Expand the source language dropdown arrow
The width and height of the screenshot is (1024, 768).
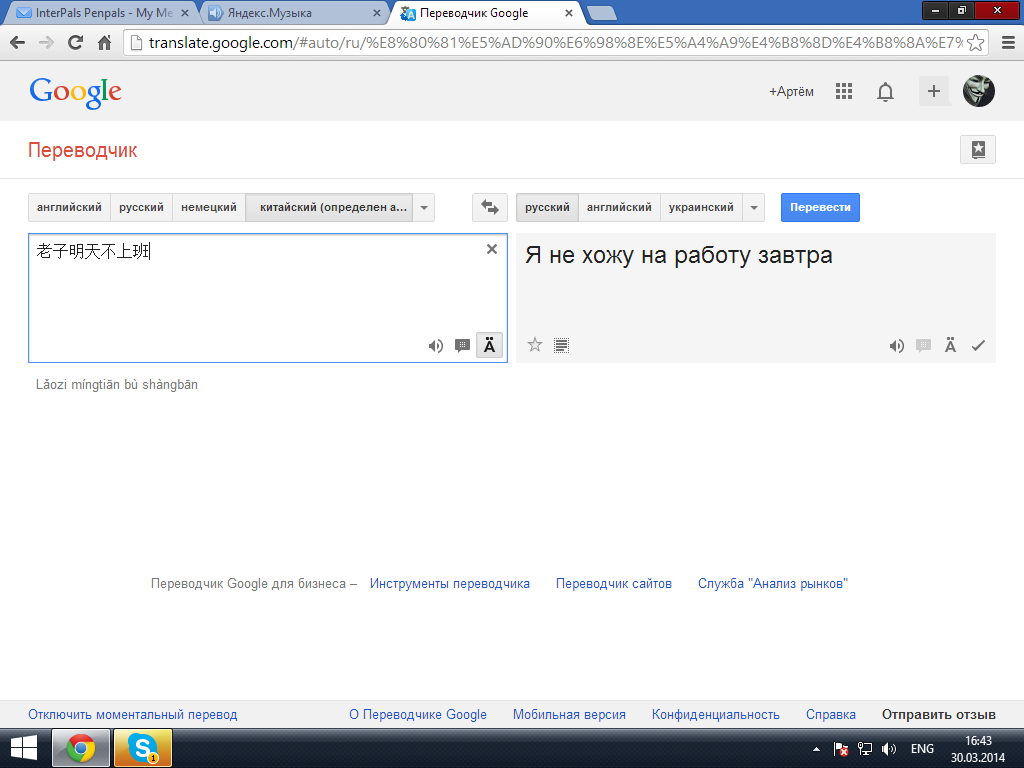point(424,208)
